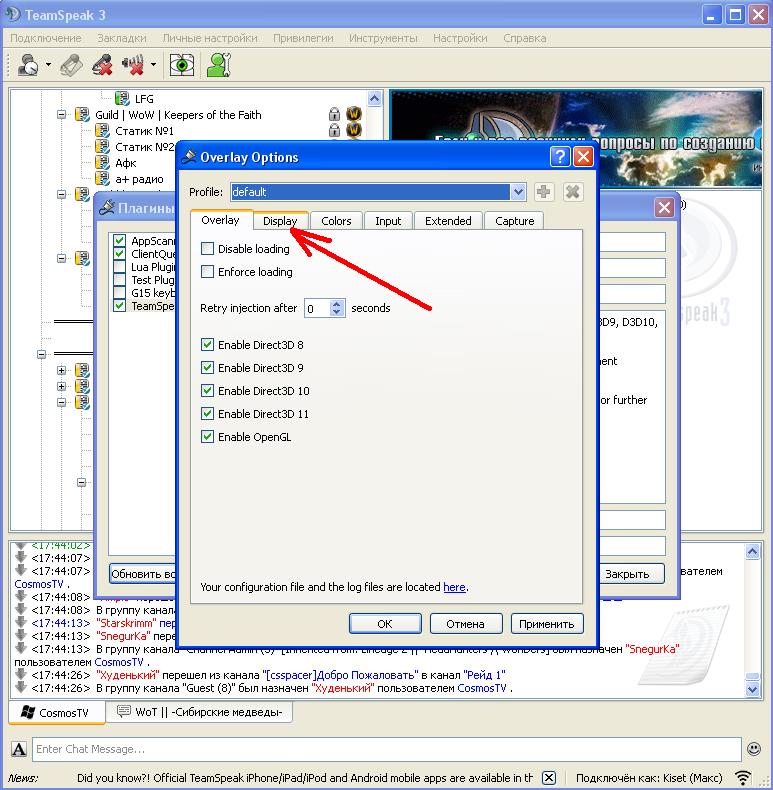Click the disconnect from server toolbar icon
The height and width of the screenshot is (790, 773).
click(71, 65)
